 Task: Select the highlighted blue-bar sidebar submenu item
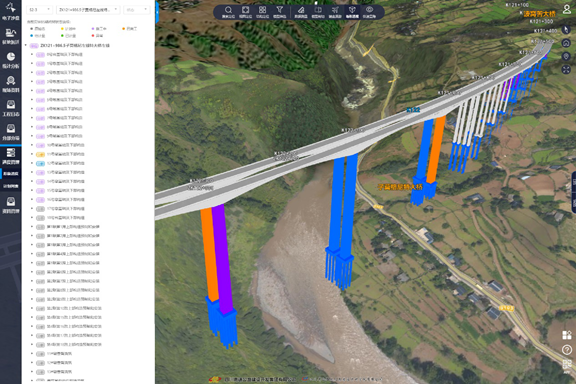click(x=11, y=173)
